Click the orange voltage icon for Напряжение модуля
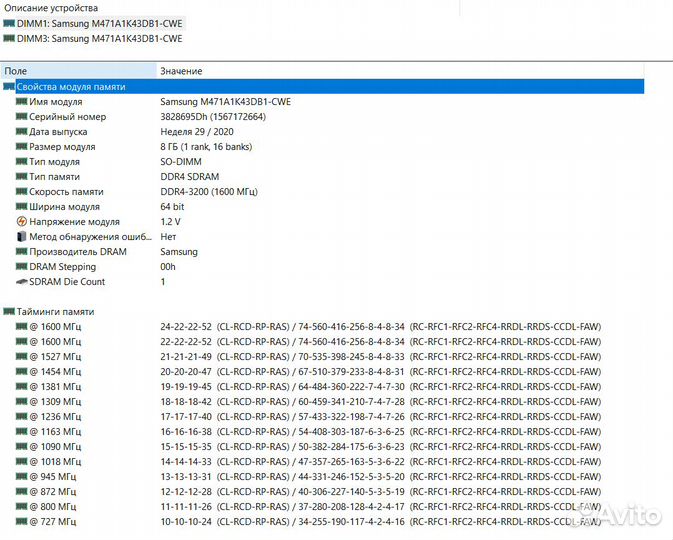 coord(21,221)
